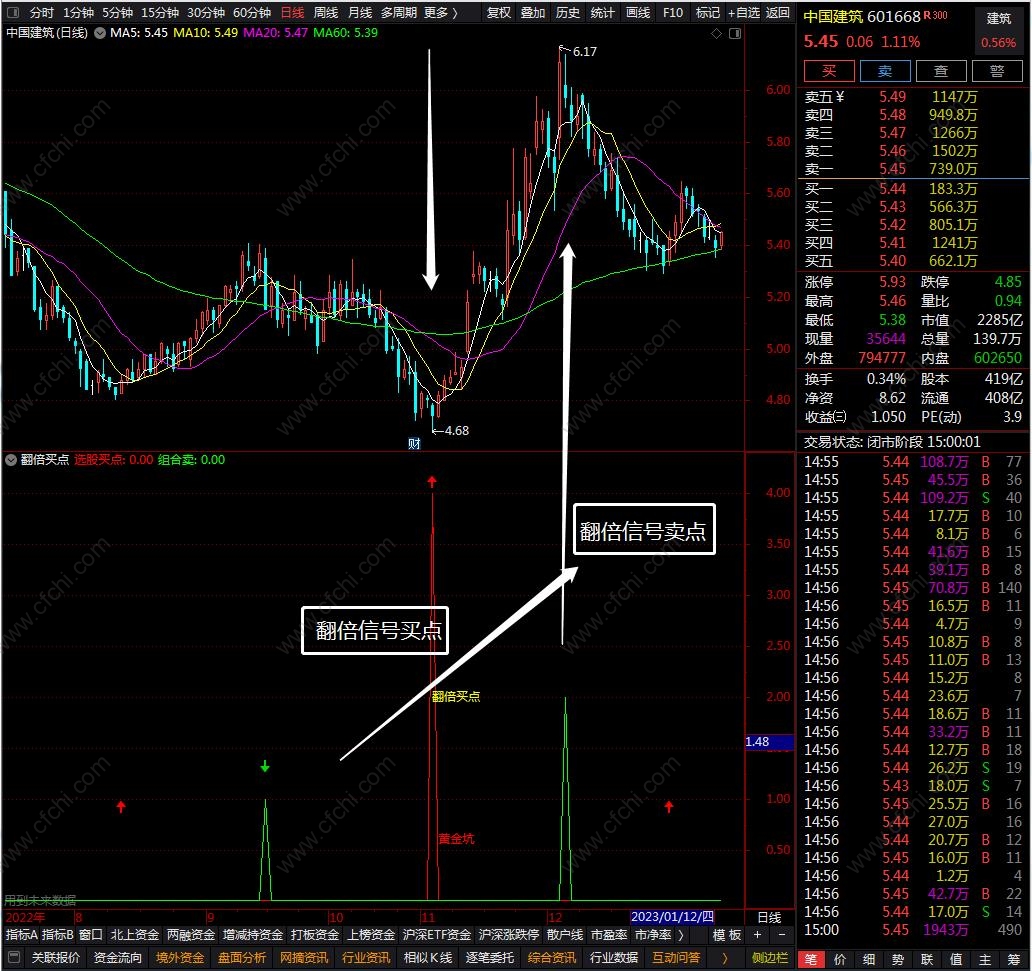Viewport: 1032px width, 971px height.
Task: Show 上榜资金 indicator
Action: tap(371, 935)
